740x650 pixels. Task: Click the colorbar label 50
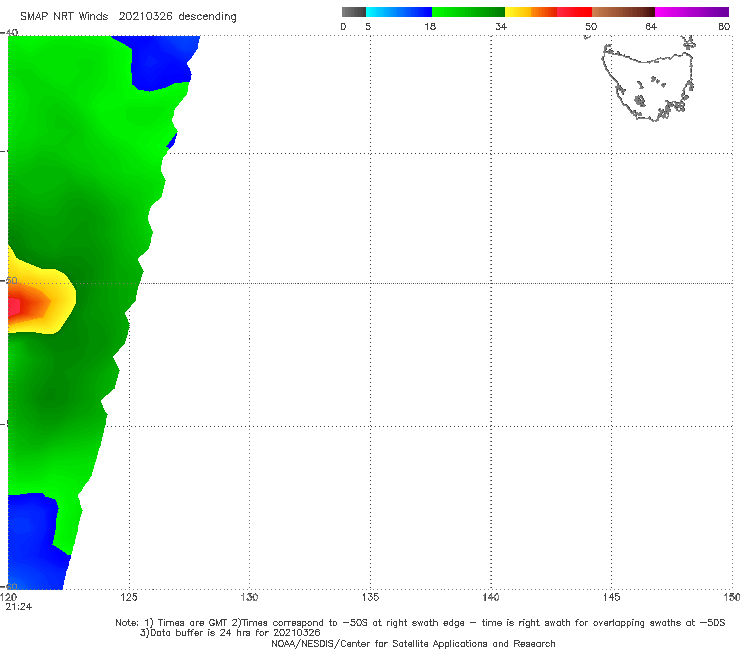click(591, 27)
